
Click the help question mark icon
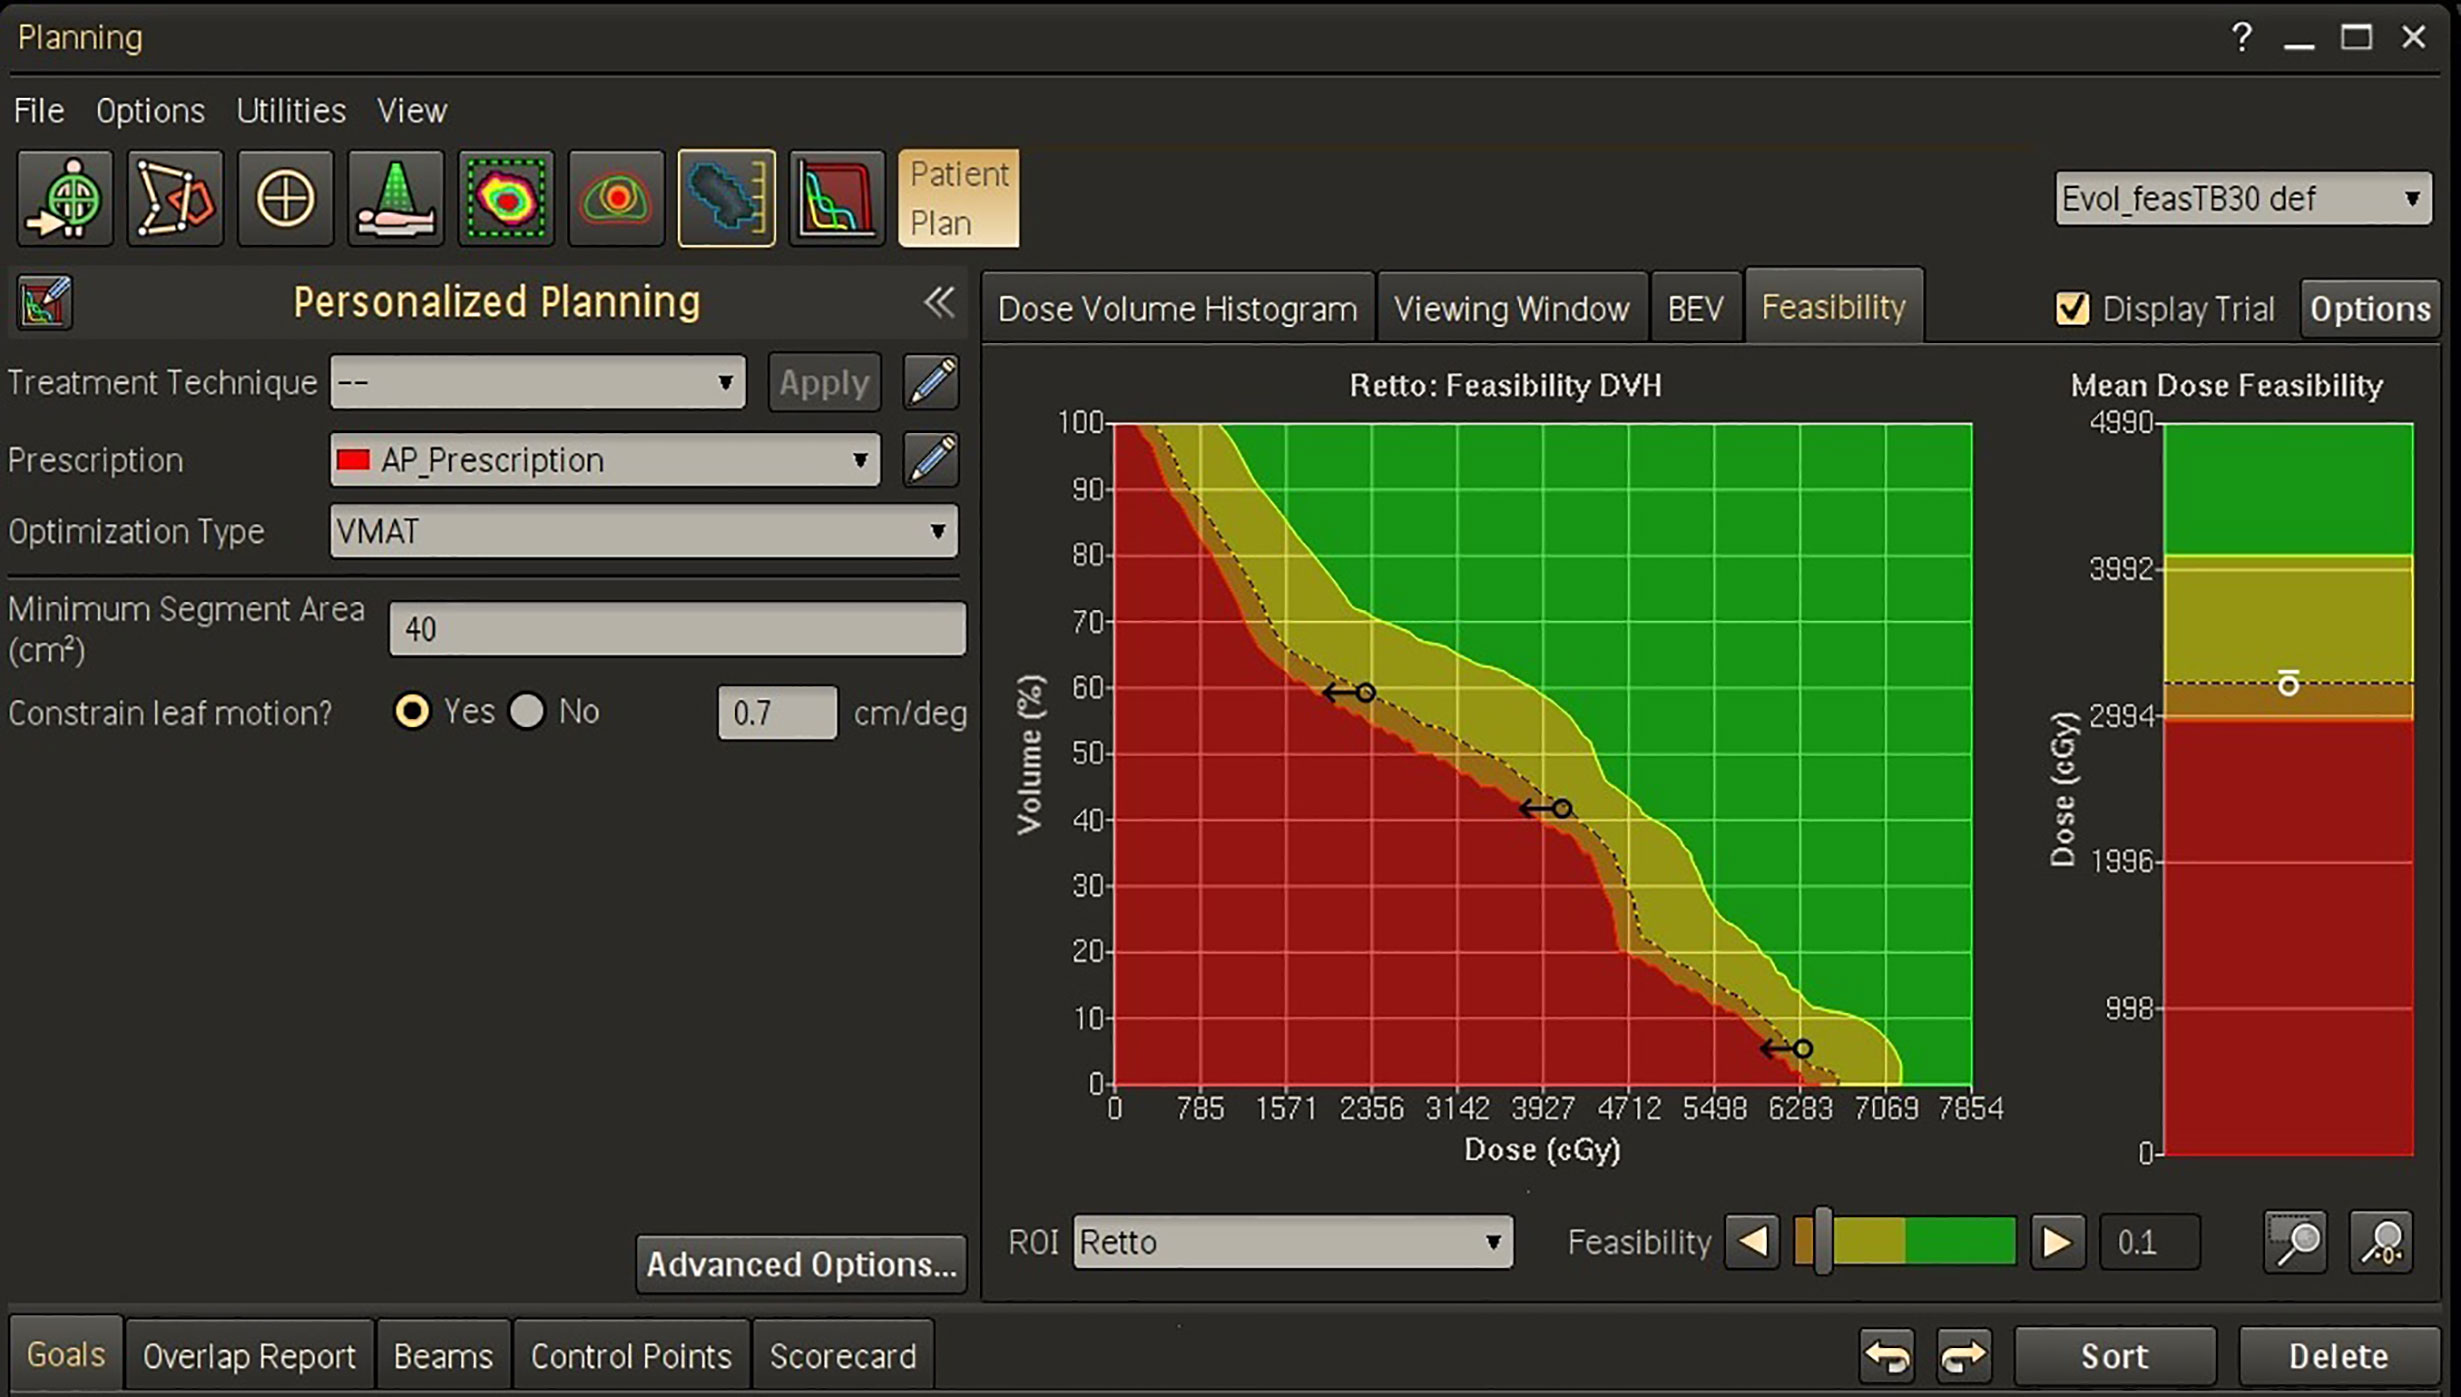[x=2241, y=38]
